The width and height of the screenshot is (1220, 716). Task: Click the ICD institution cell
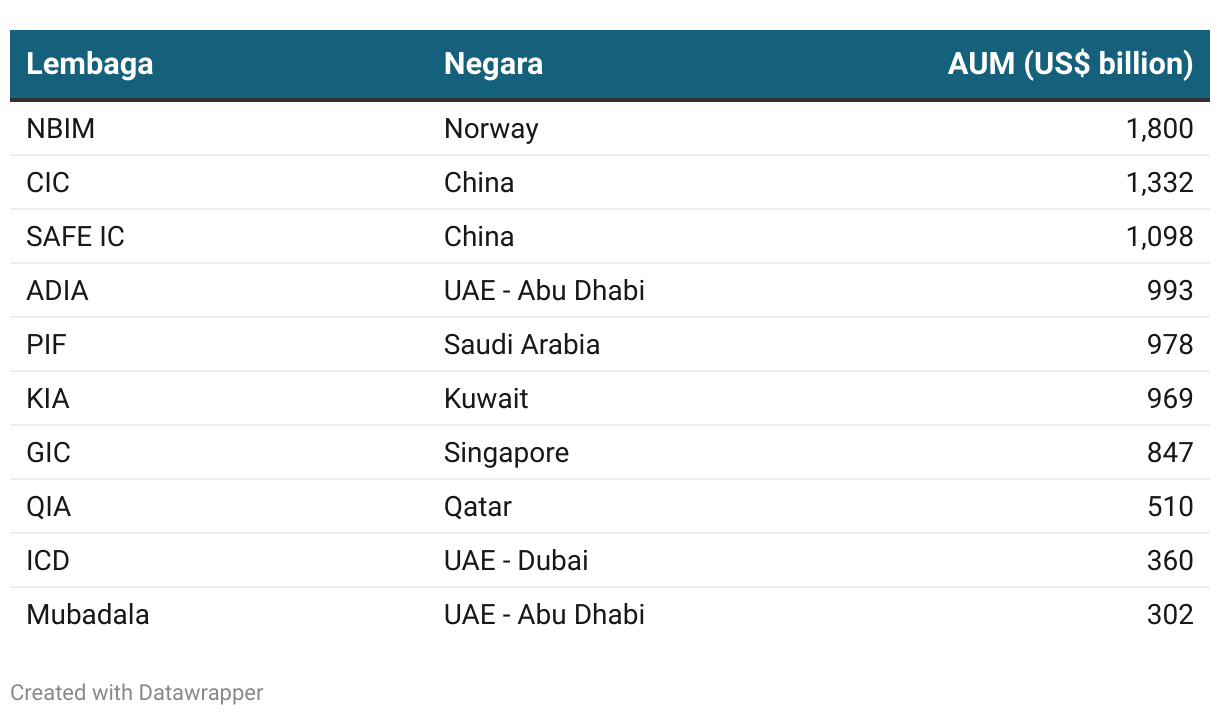pos(48,561)
